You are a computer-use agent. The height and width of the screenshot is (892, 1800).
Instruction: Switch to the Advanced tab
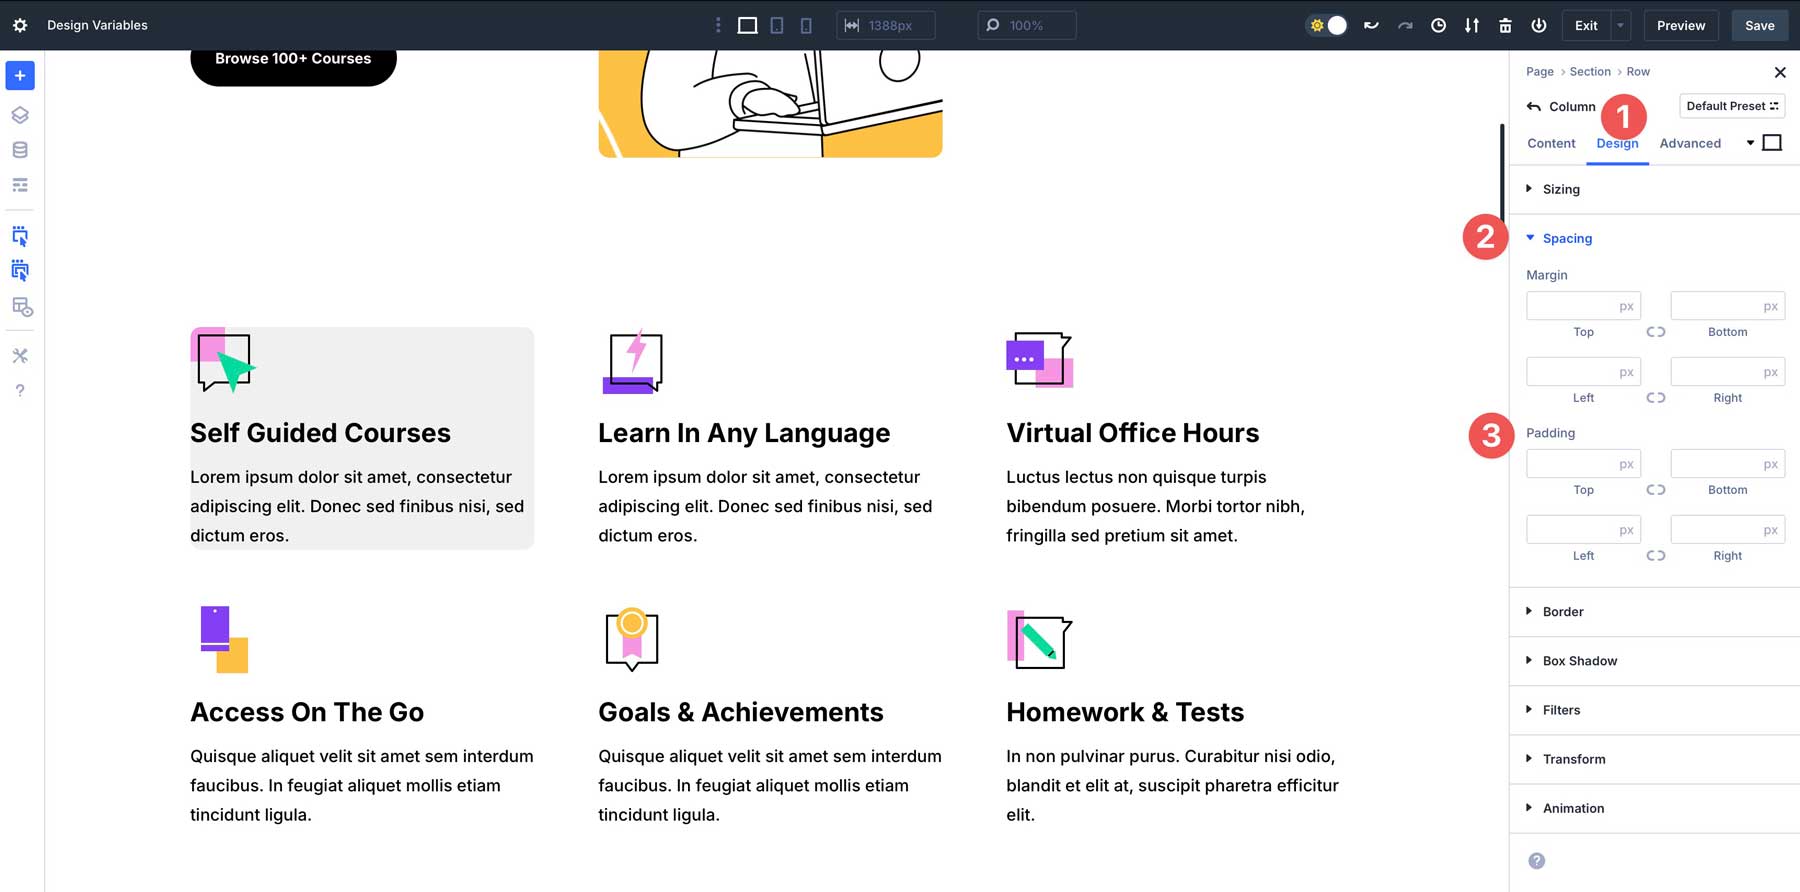pos(1690,144)
